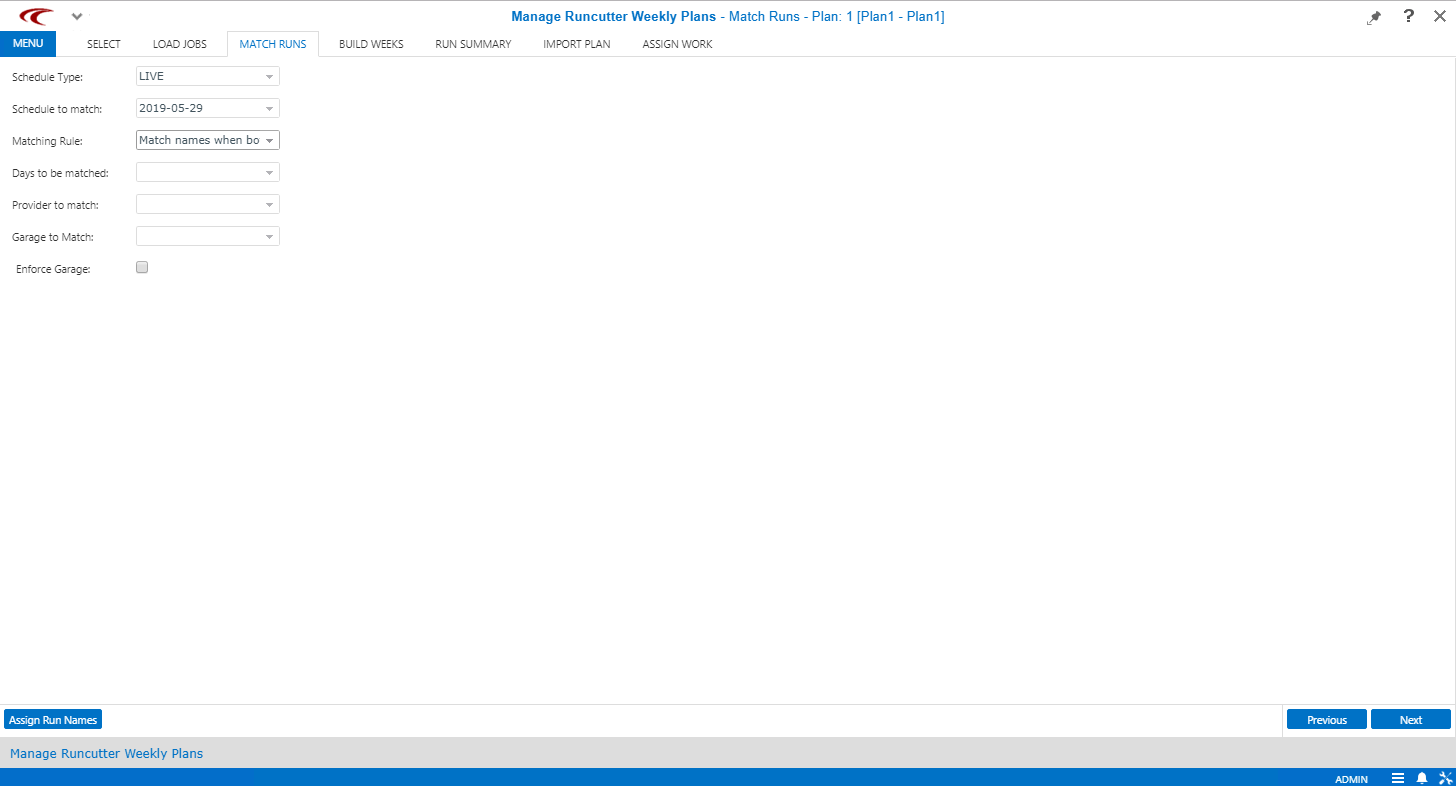
Task: Open the Schedule to match date dropdown
Action: click(x=269, y=108)
